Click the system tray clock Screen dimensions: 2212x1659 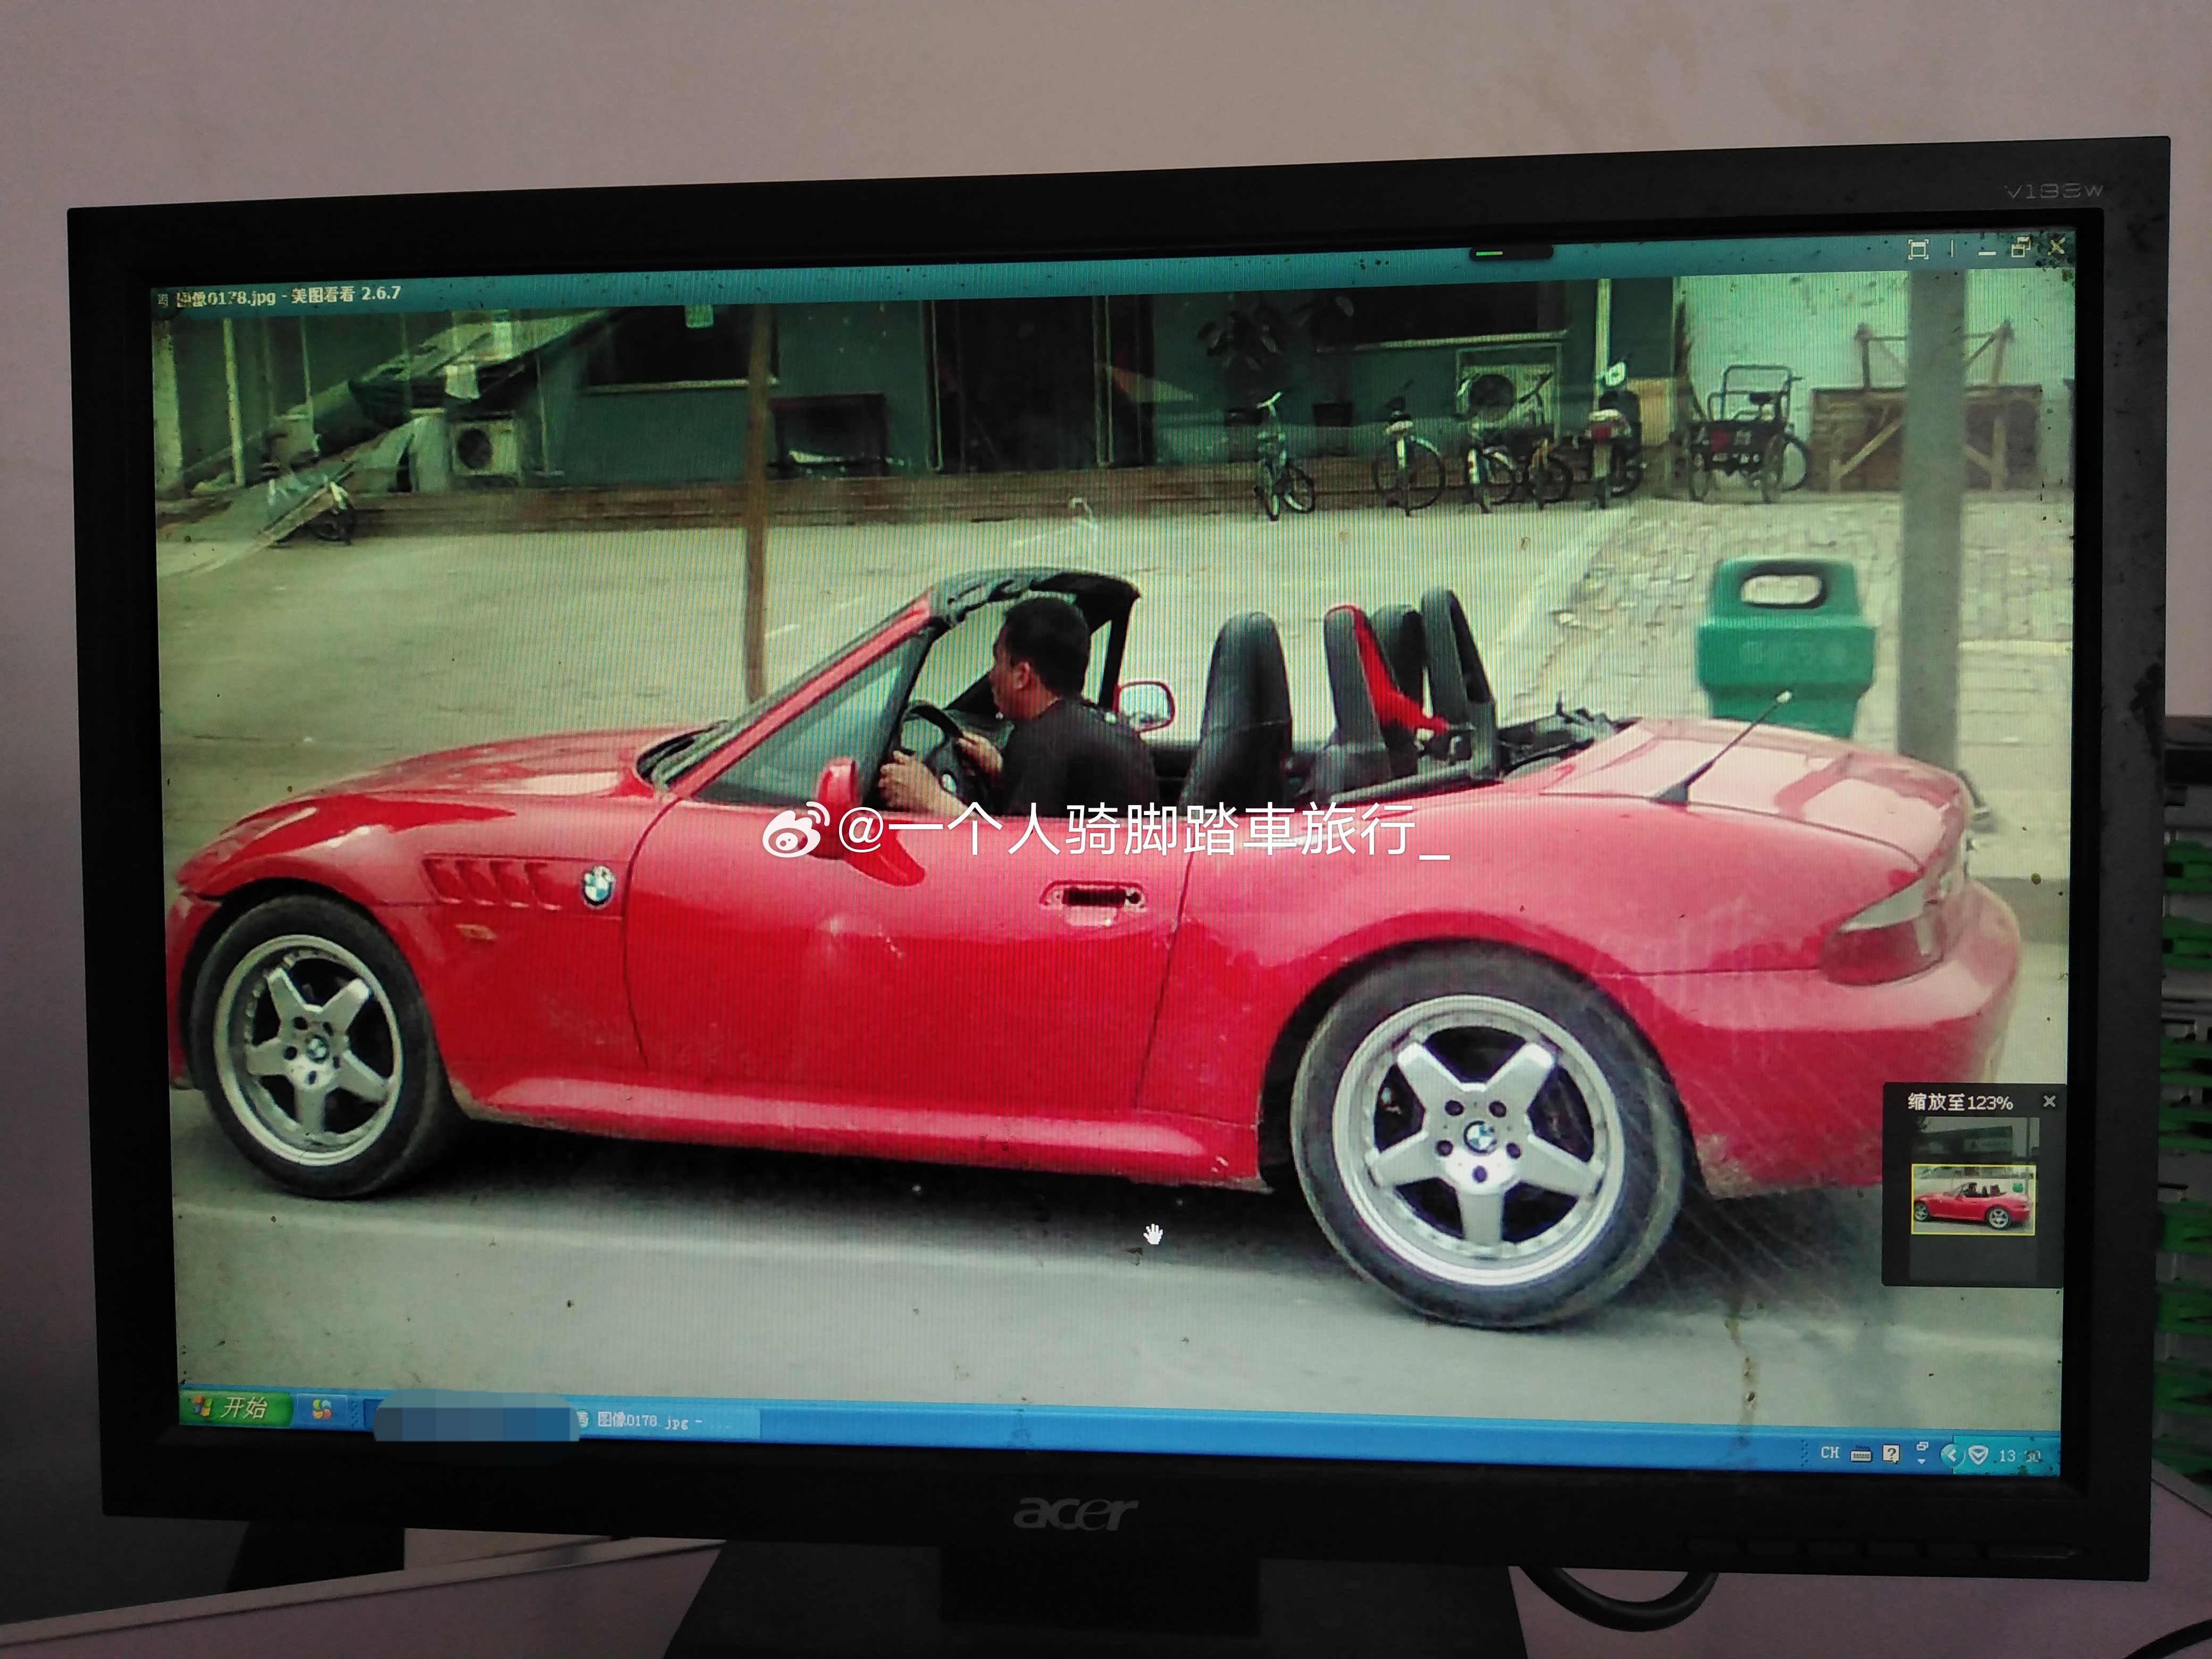(x=2019, y=1456)
